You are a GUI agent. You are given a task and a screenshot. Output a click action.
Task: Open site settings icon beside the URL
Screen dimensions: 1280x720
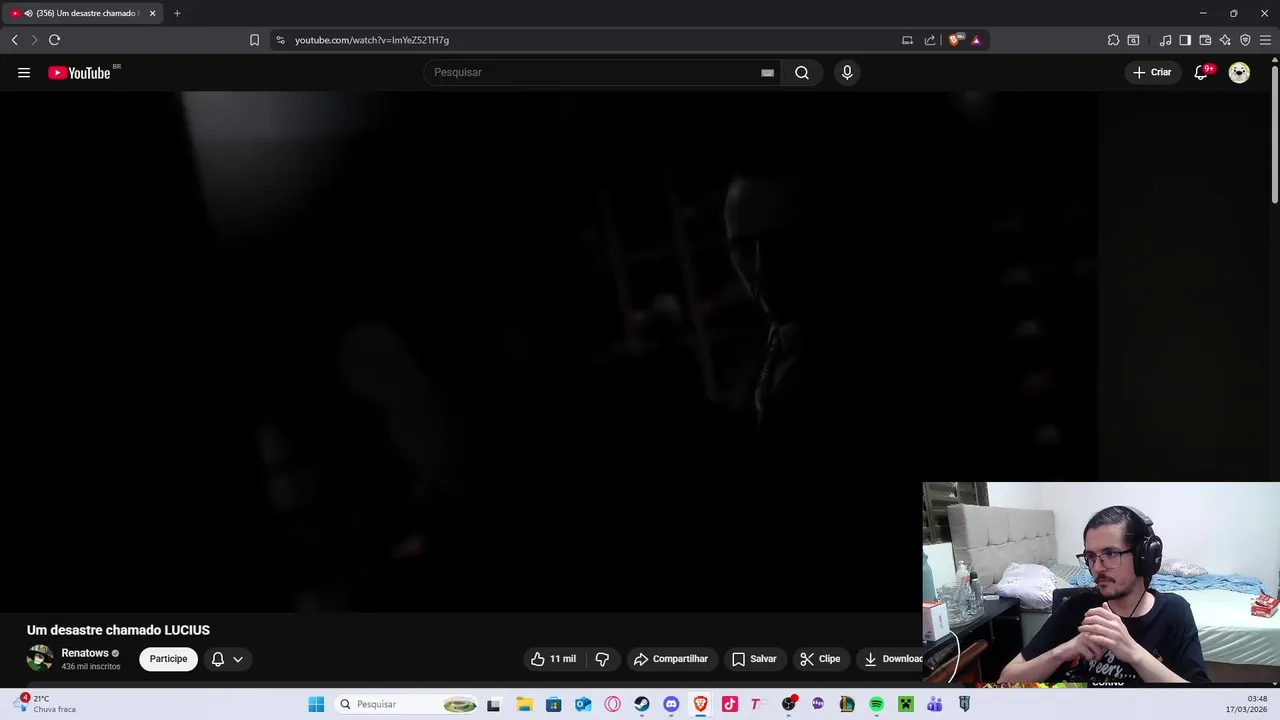[280, 40]
